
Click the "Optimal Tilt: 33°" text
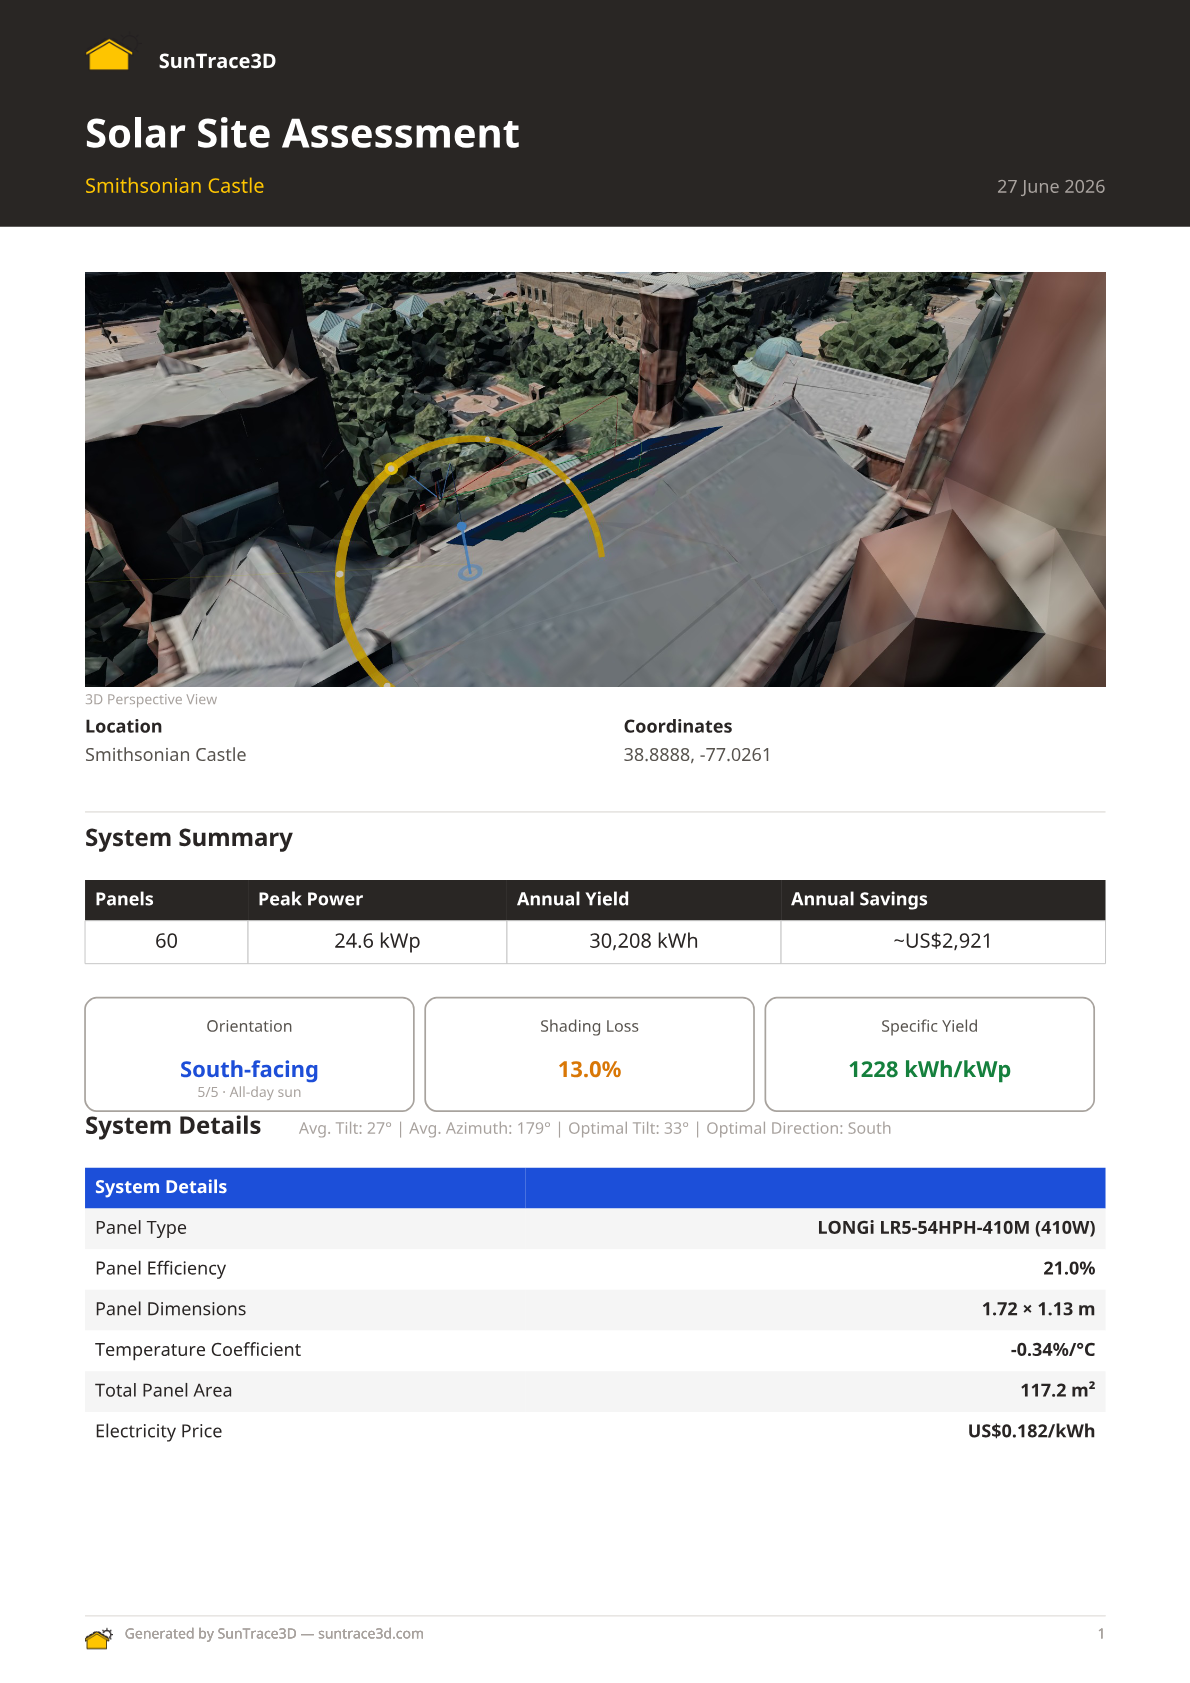pos(628,1128)
